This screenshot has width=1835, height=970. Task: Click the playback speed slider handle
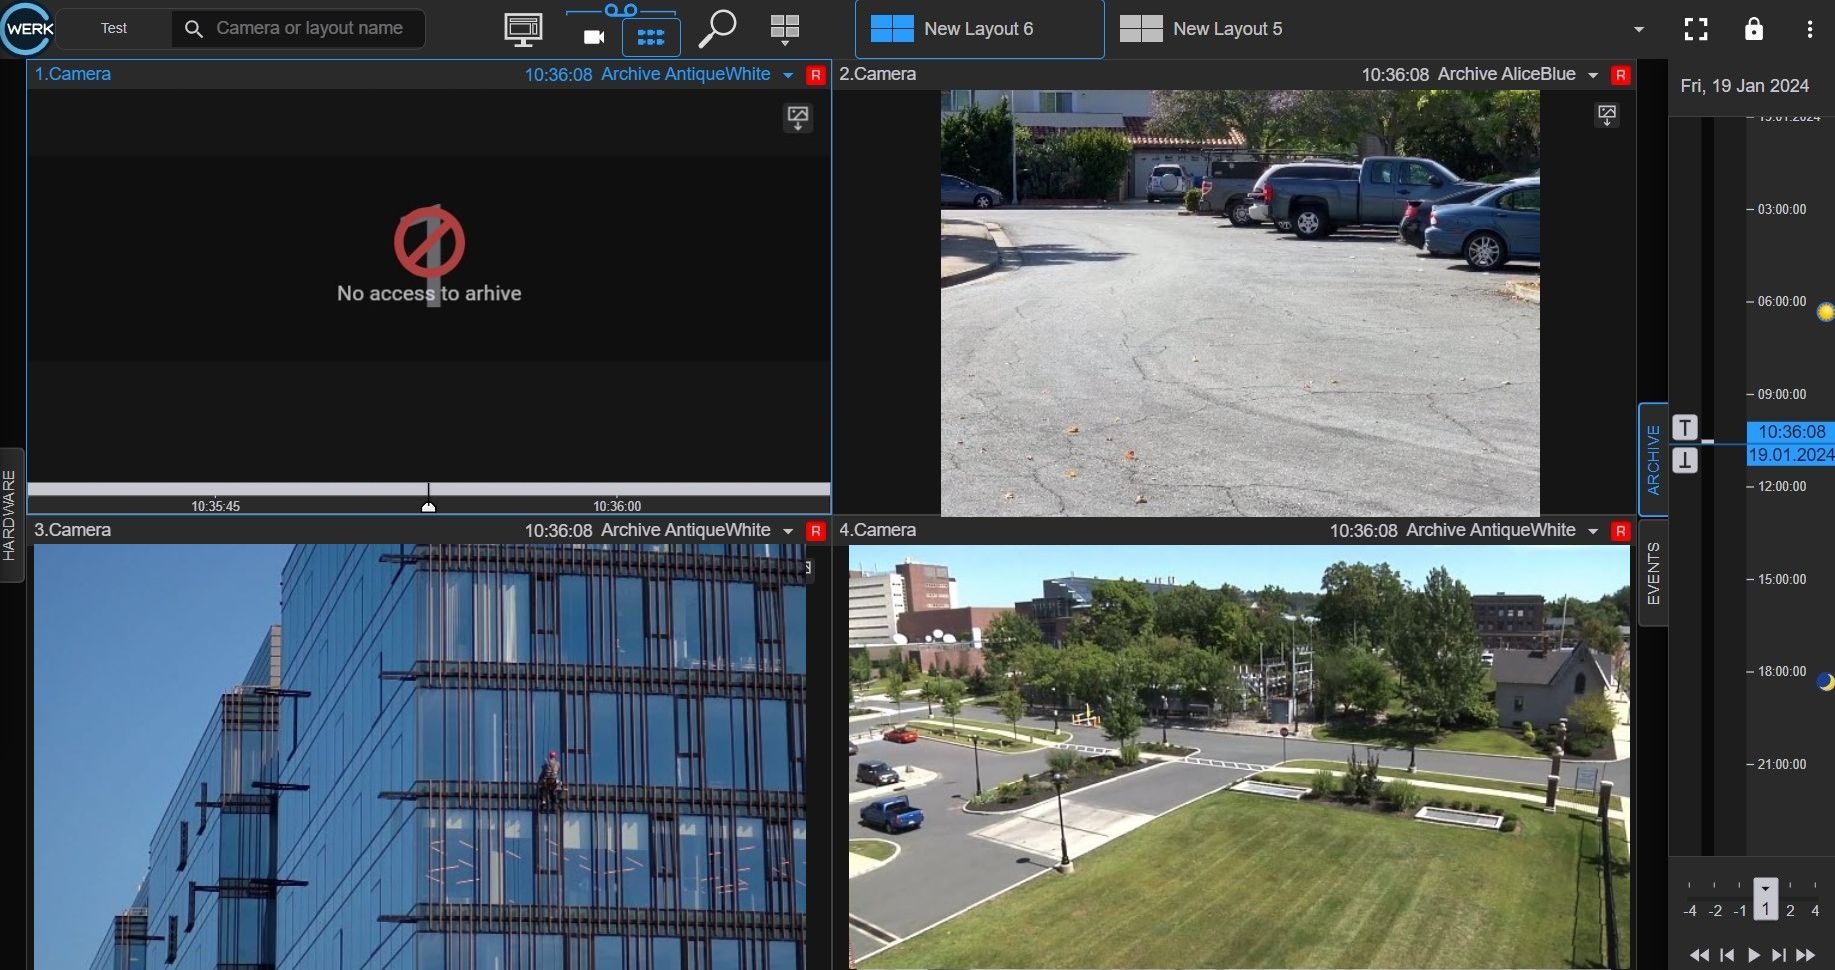point(1765,898)
